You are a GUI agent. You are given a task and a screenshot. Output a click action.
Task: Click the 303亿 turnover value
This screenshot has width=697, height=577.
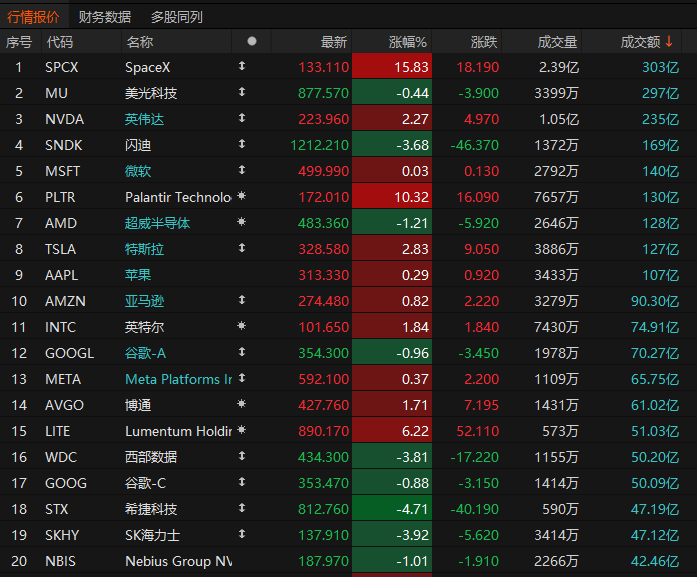(661, 67)
